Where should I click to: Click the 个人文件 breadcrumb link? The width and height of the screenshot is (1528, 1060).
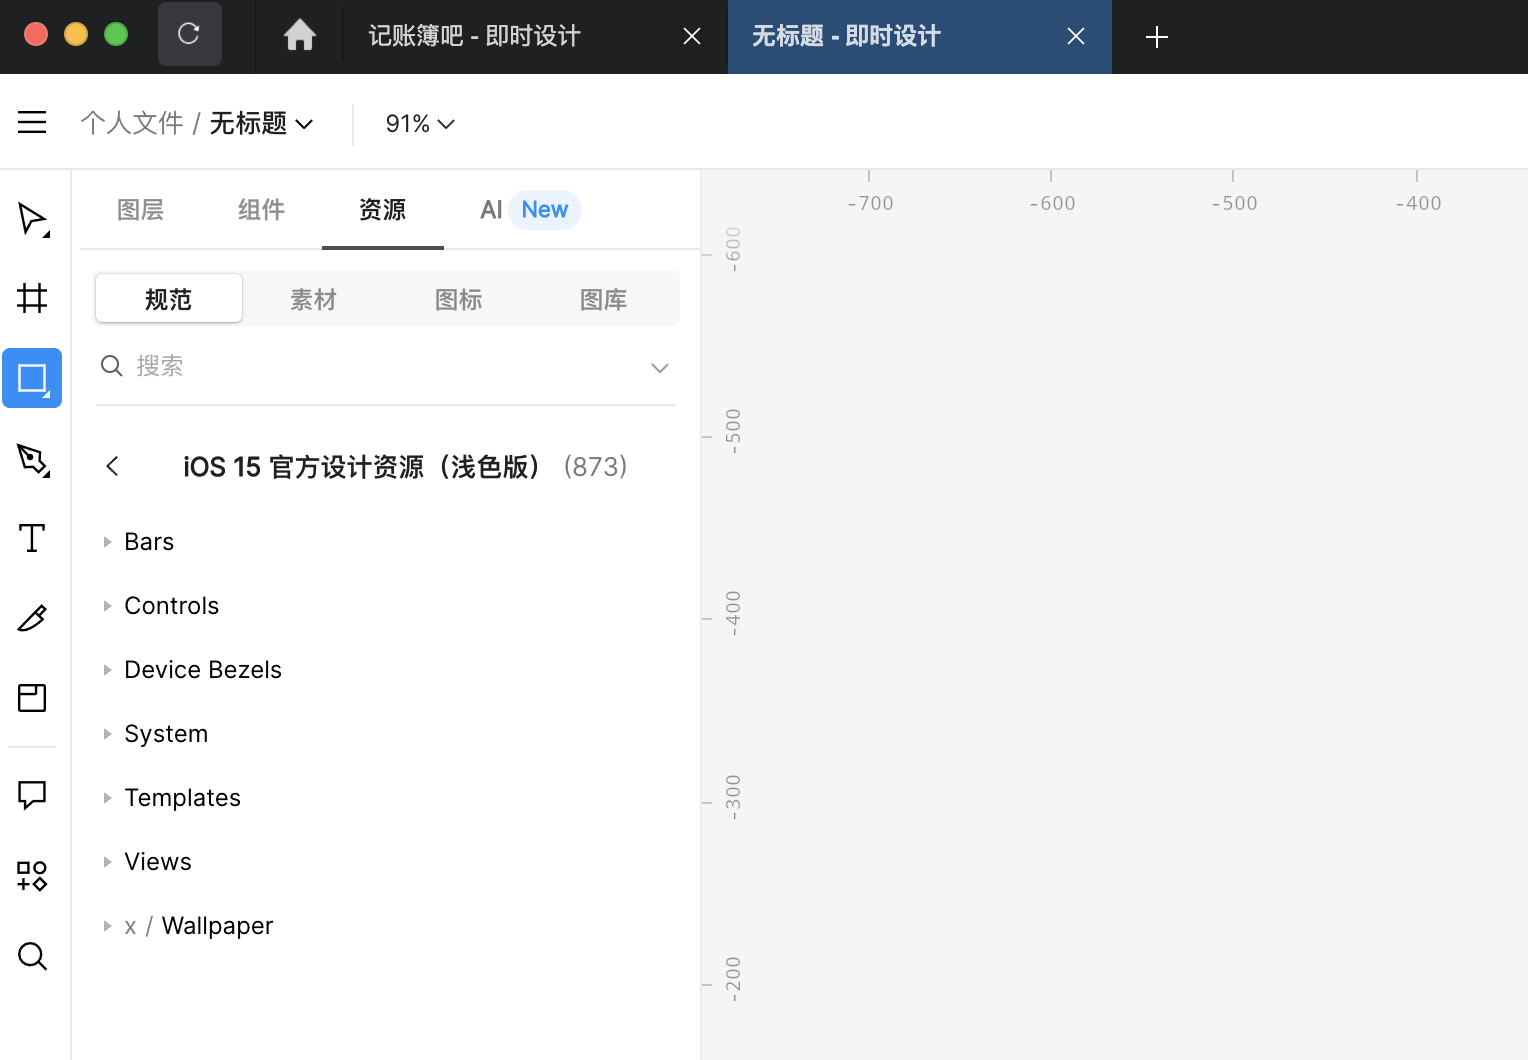coord(132,123)
